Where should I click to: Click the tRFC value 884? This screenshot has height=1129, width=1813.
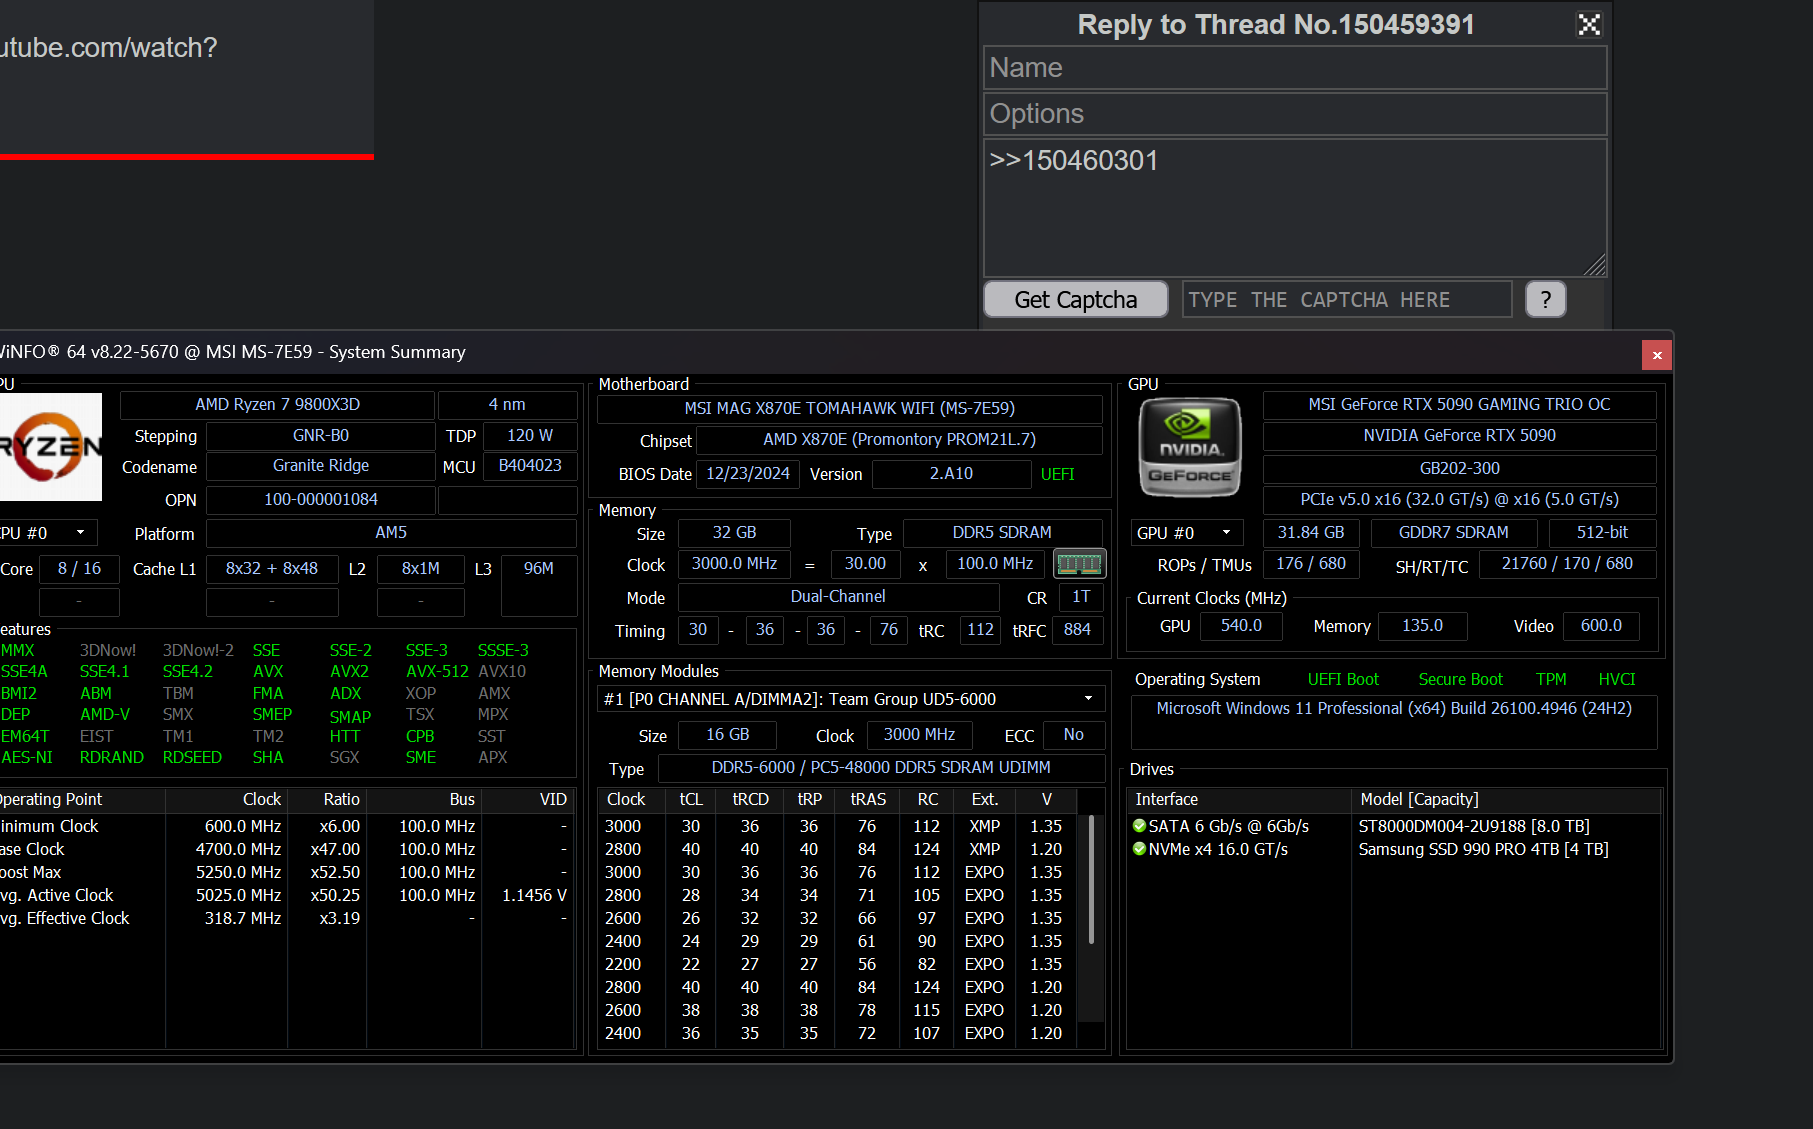1078,630
